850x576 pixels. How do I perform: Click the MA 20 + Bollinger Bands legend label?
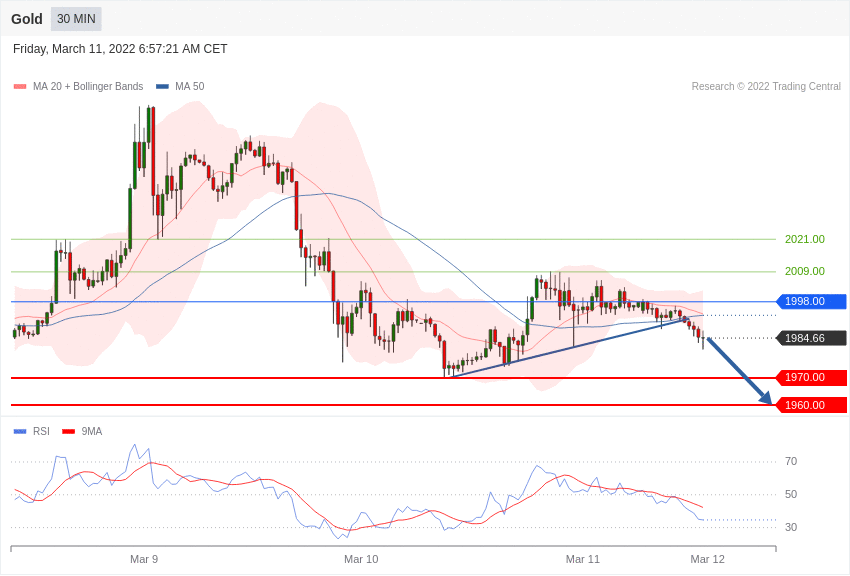(88, 86)
